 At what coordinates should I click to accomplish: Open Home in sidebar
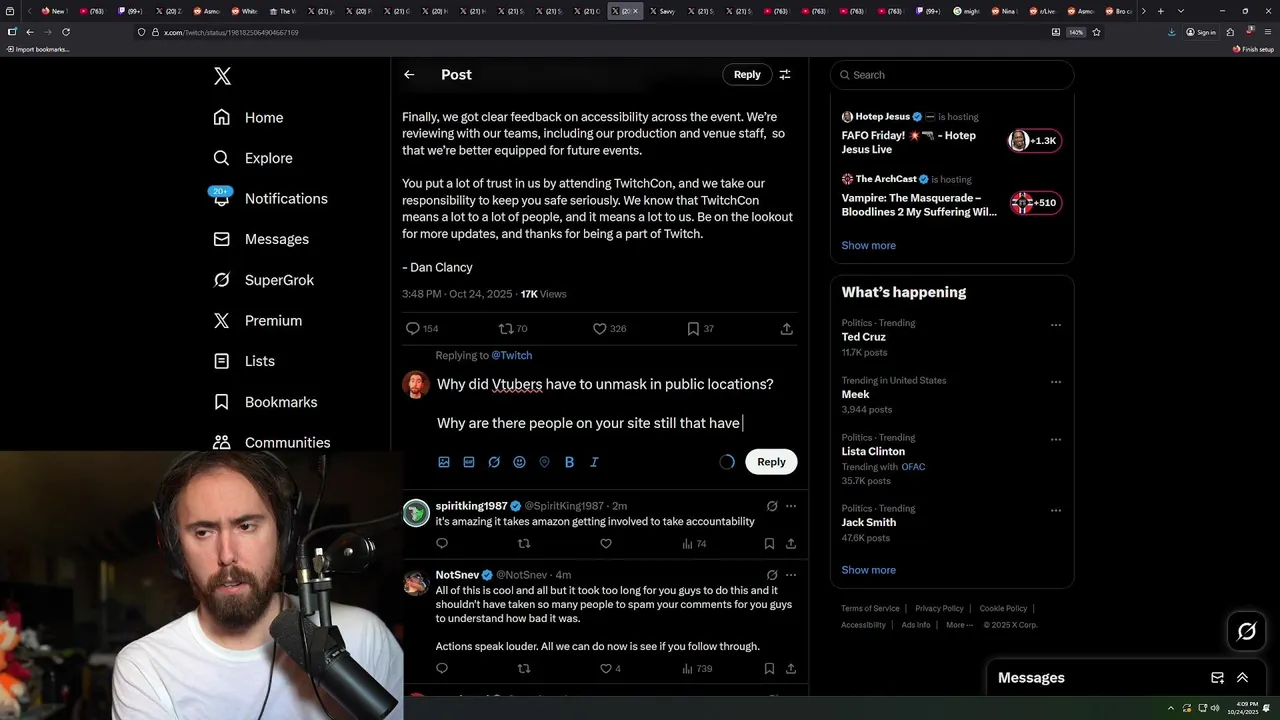coord(248,118)
